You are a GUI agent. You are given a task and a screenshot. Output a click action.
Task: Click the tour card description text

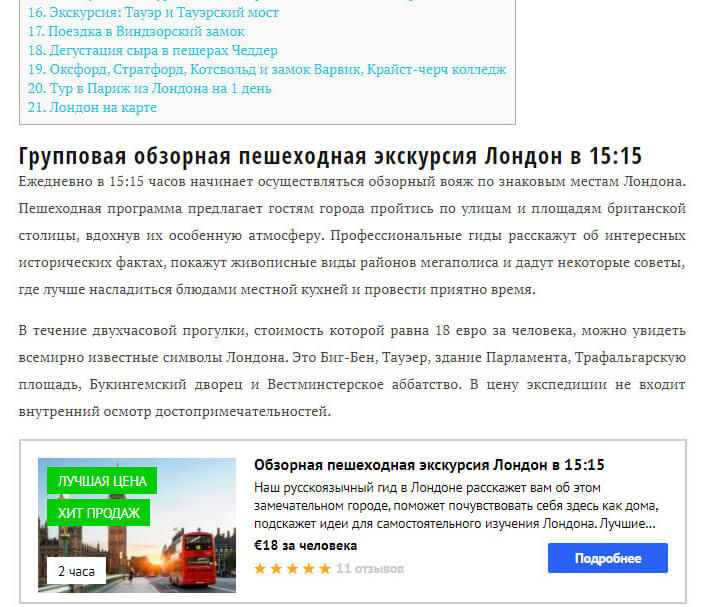click(456, 507)
